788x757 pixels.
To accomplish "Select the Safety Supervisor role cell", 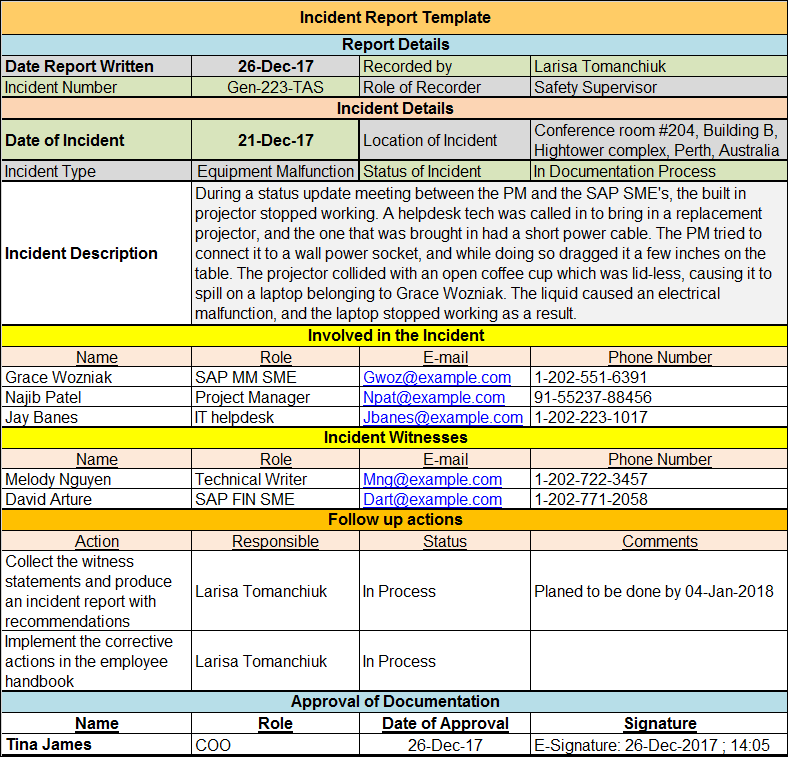I will tap(658, 87).
